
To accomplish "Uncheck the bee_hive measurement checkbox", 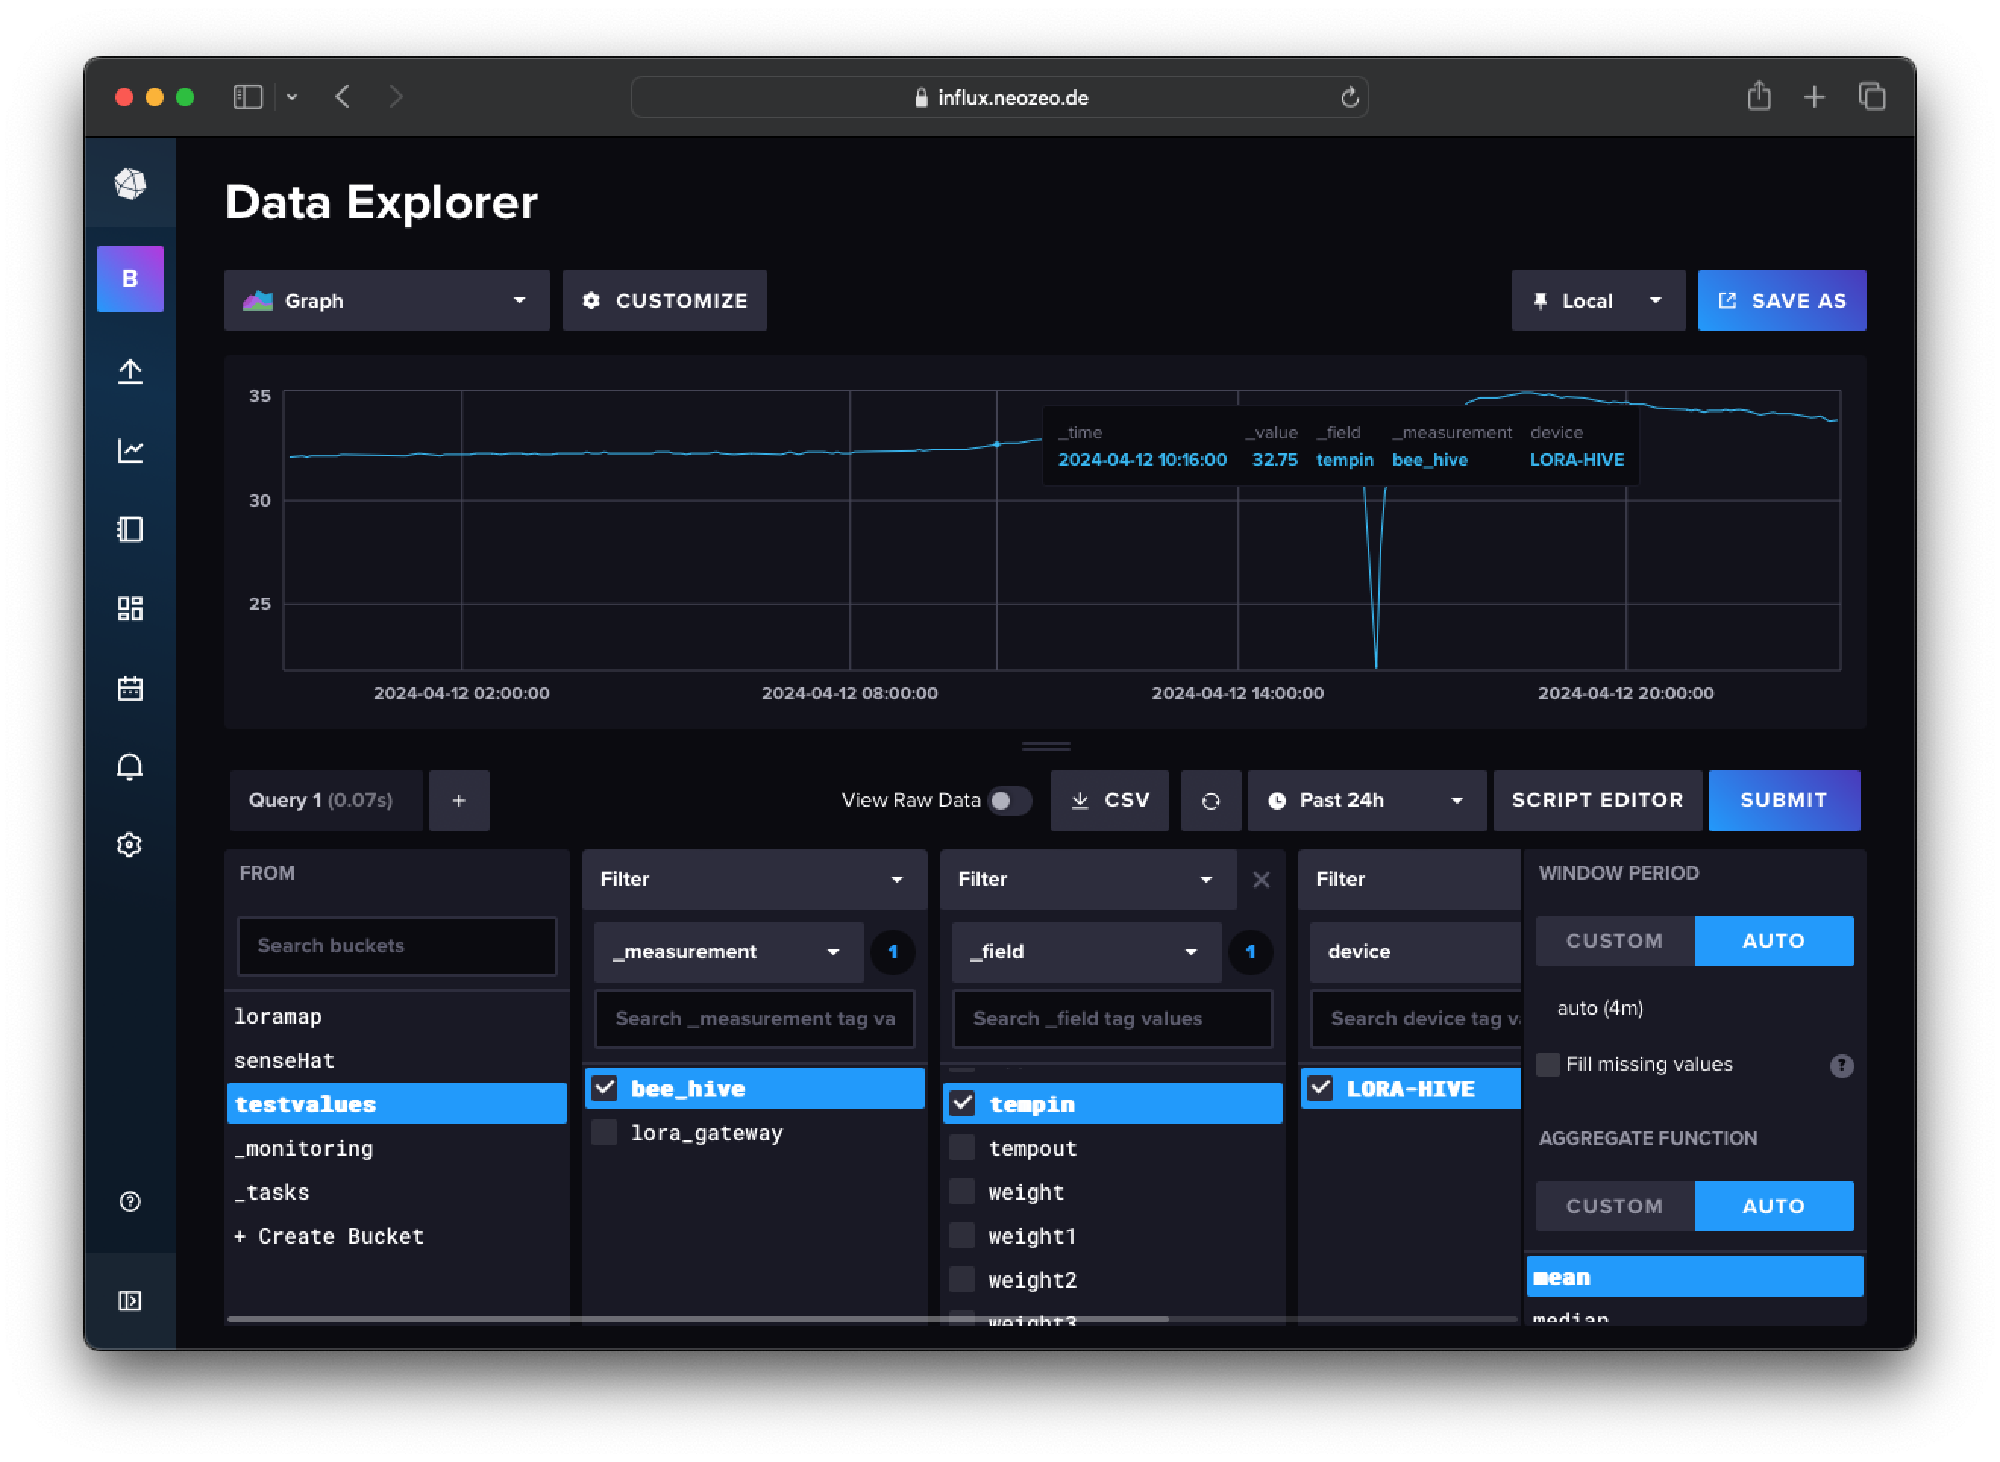I will point(604,1088).
